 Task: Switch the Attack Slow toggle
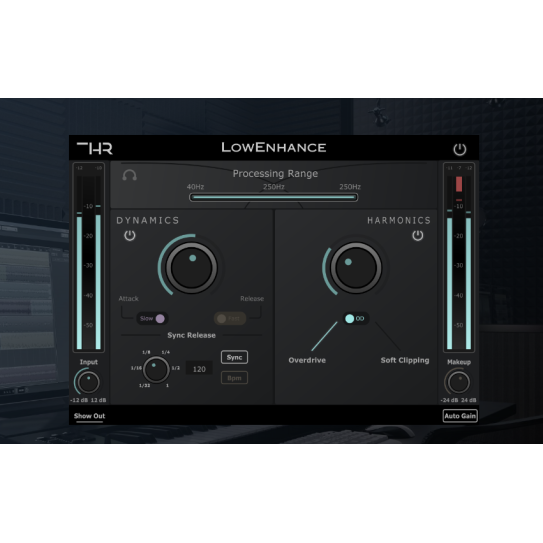152,318
